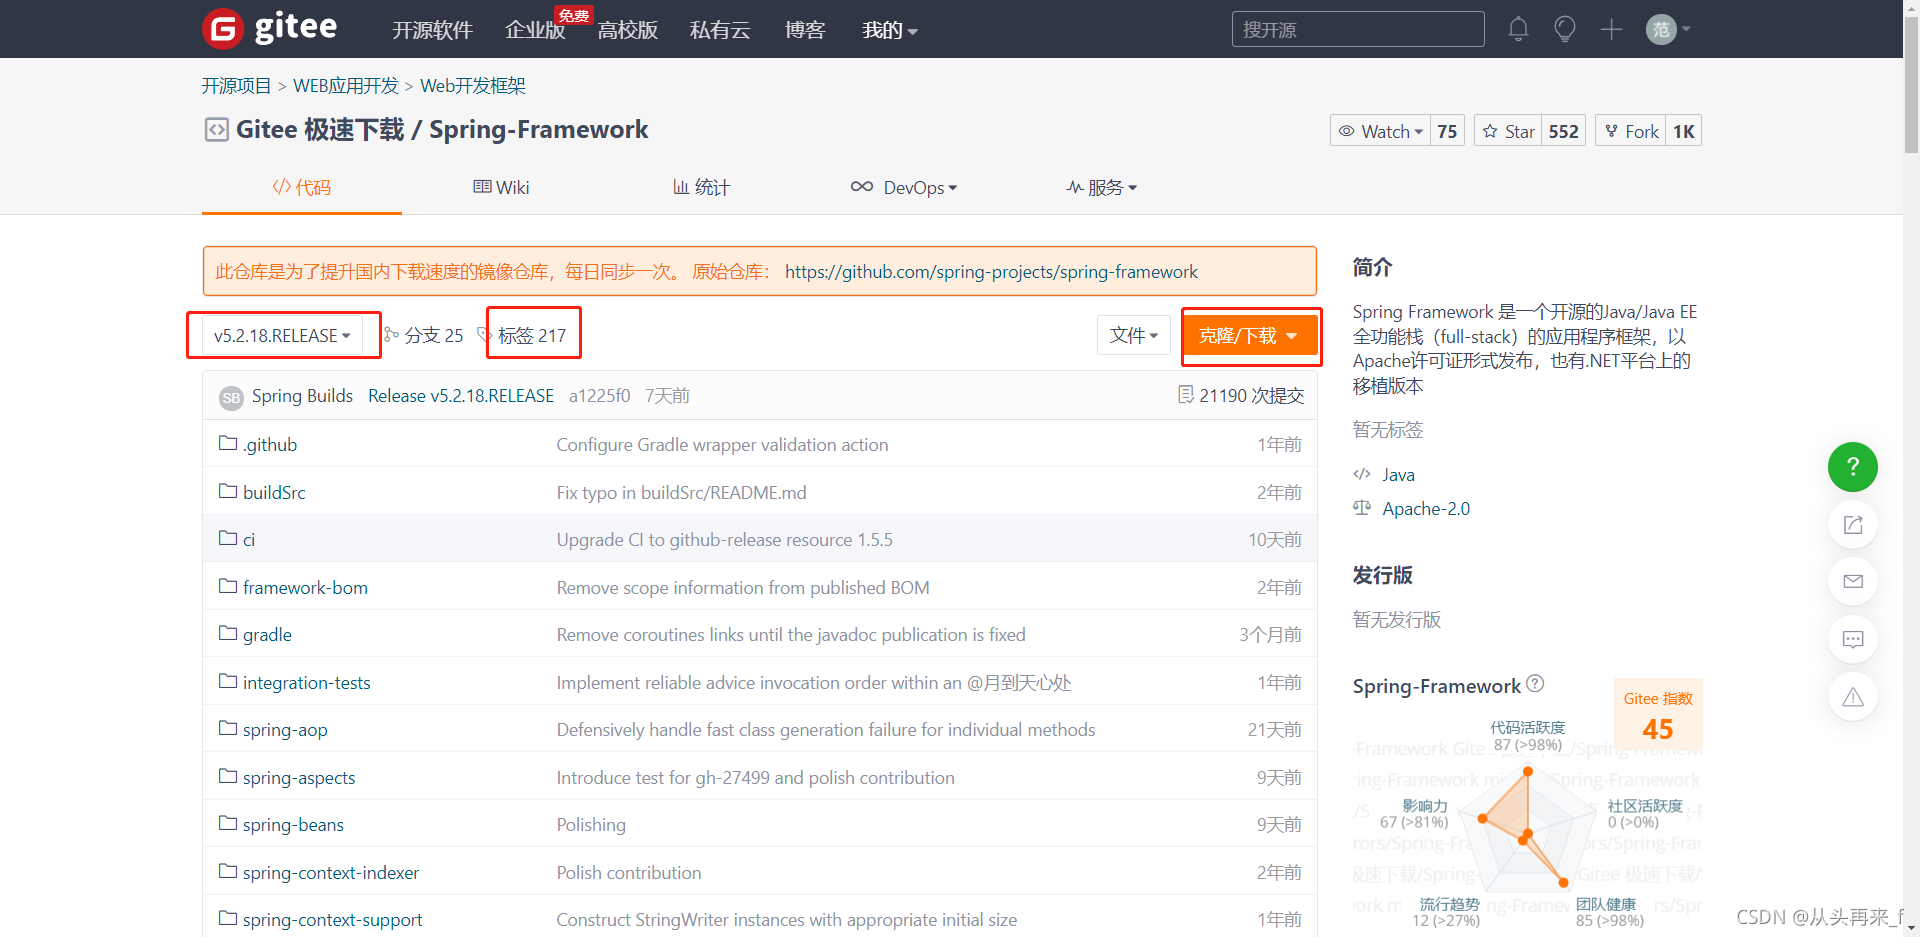Open the spring-beans folder
This screenshot has width=1920, height=937.
293,824
